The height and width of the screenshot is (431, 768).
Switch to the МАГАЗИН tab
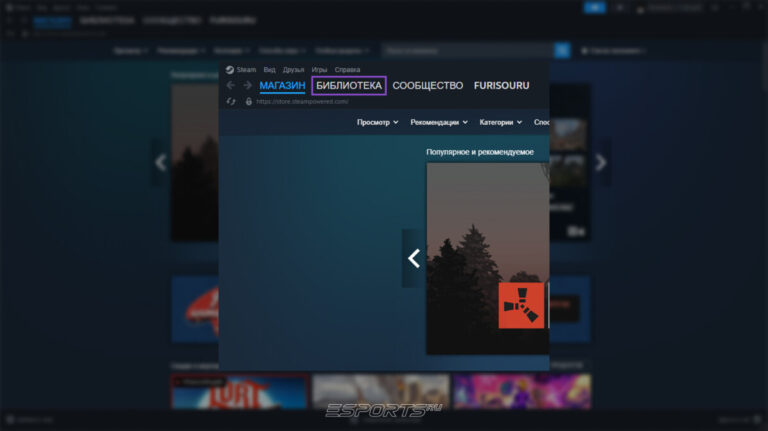coord(282,86)
